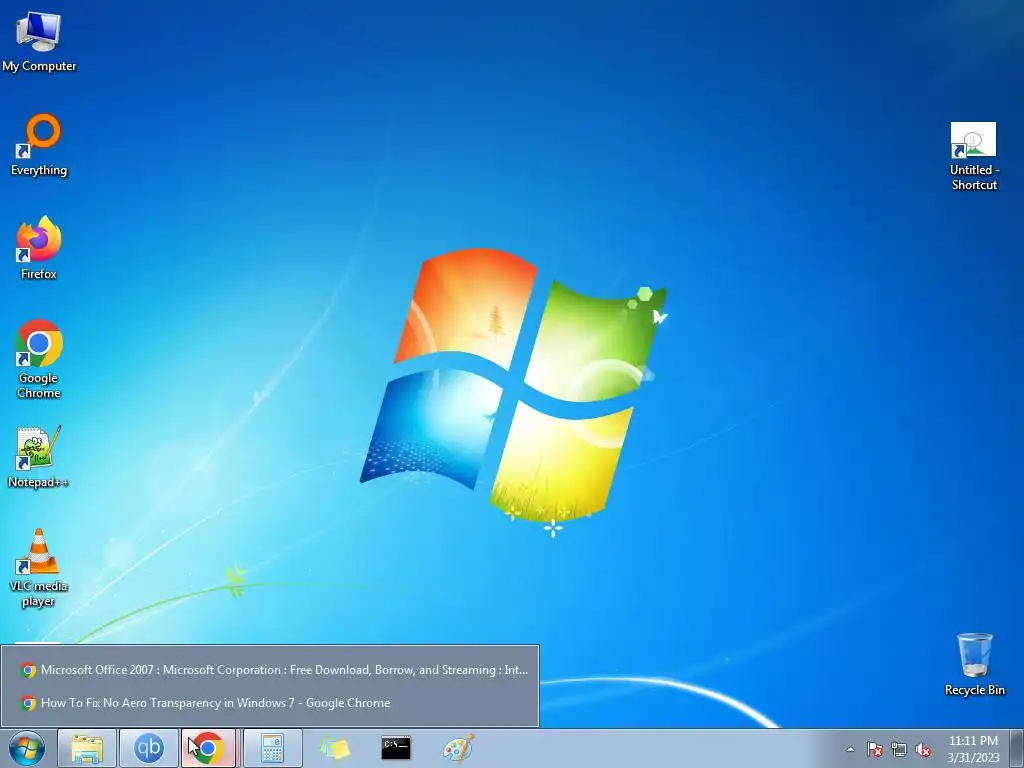Image resolution: width=1024 pixels, height=768 pixels.
Task: Select the Recycle Bin icon
Action: point(974,664)
